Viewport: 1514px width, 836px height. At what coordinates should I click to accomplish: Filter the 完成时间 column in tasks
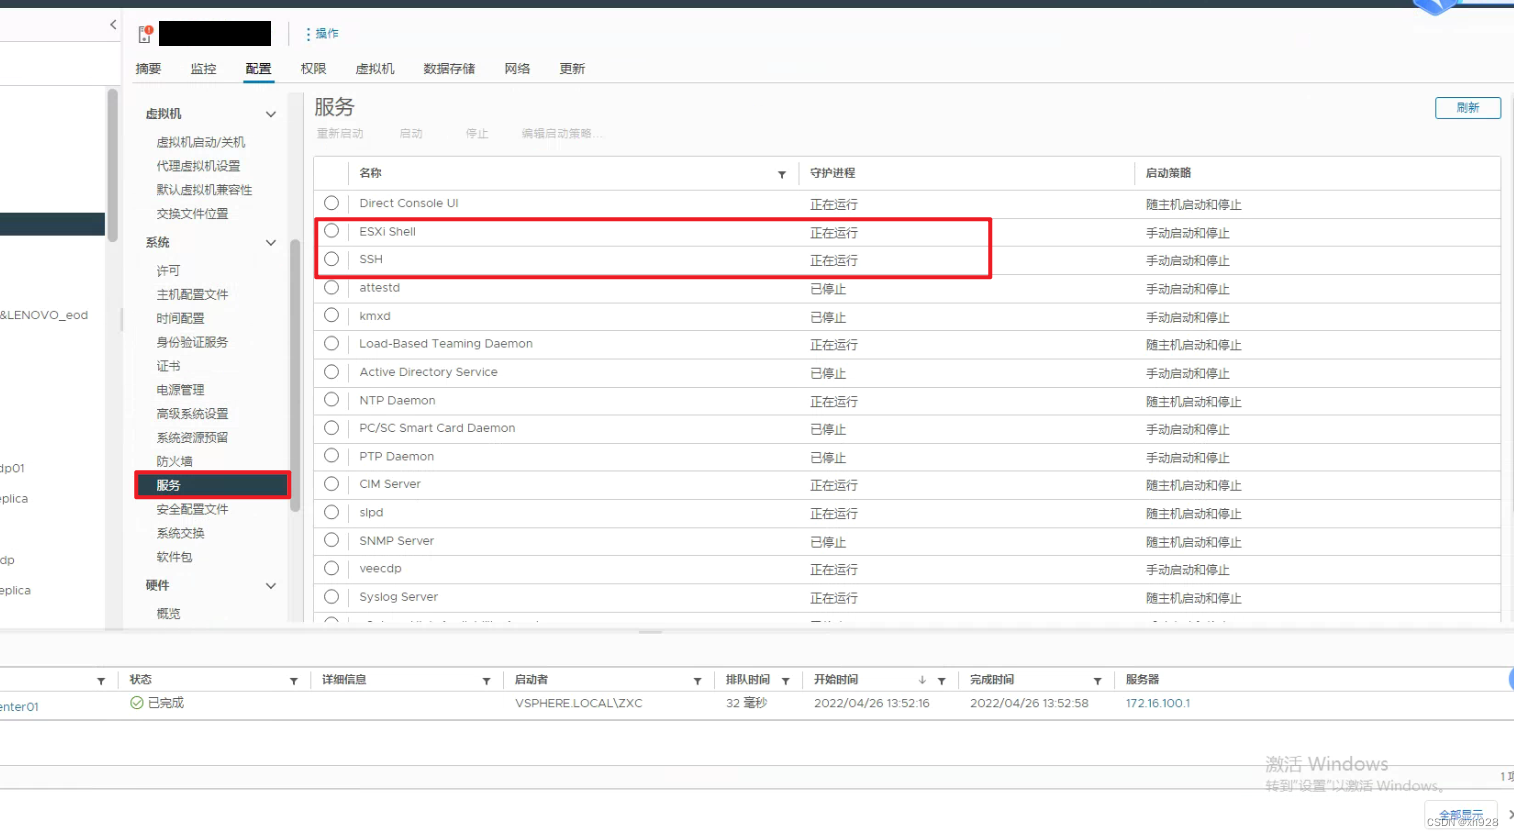1097,681
